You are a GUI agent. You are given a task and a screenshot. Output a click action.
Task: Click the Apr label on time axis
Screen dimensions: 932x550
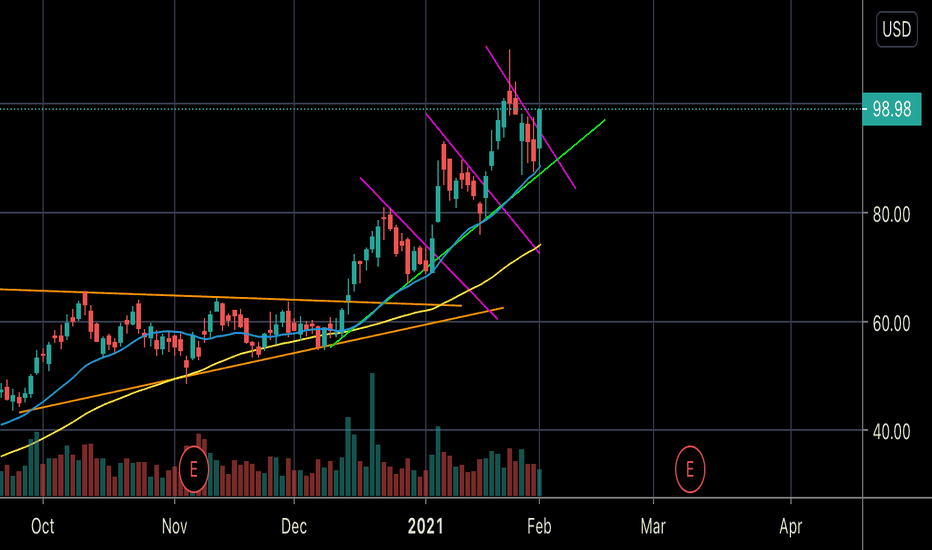point(791,526)
